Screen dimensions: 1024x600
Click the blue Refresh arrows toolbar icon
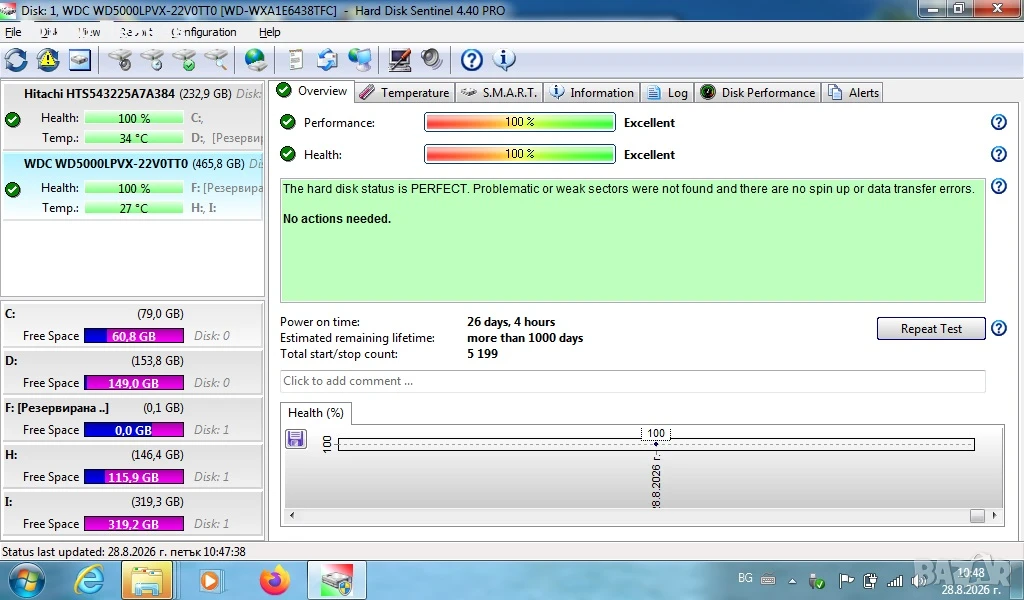(16, 60)
